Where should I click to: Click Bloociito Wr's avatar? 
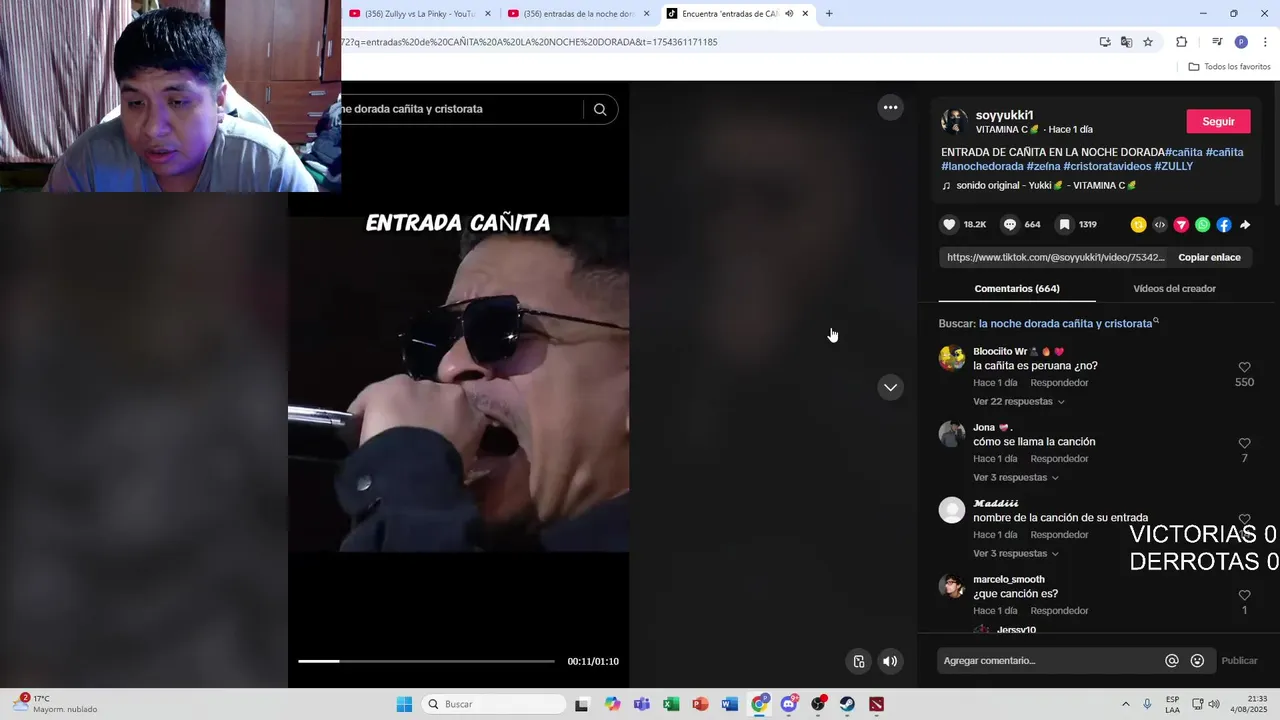(952, 358)
